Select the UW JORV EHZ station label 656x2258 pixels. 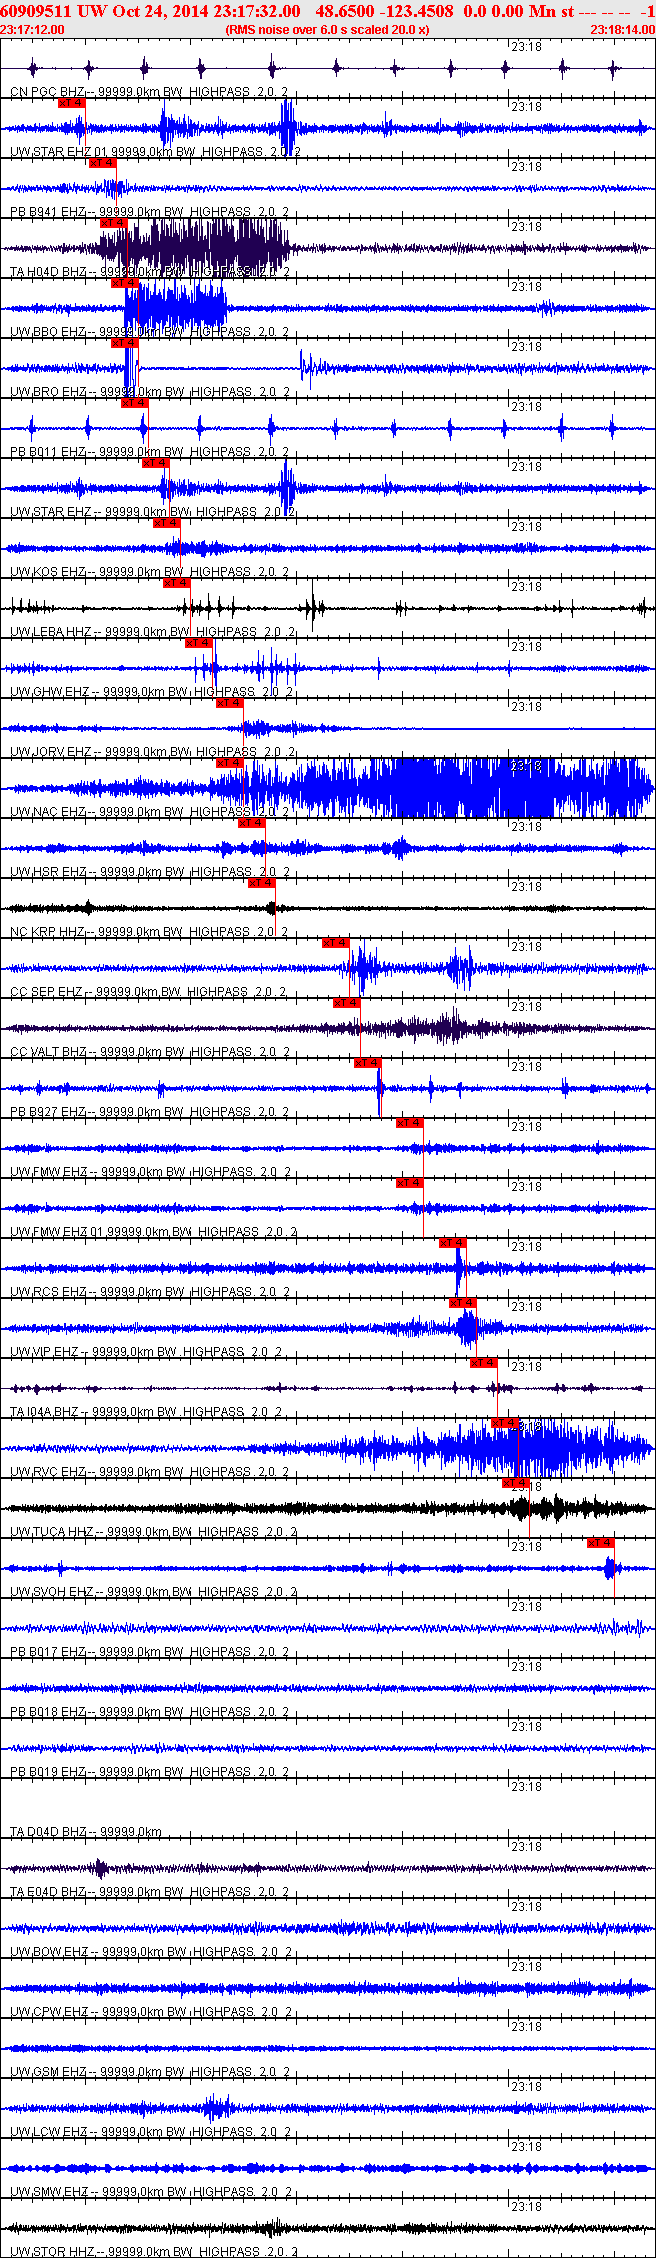click(x=153, y=752)
